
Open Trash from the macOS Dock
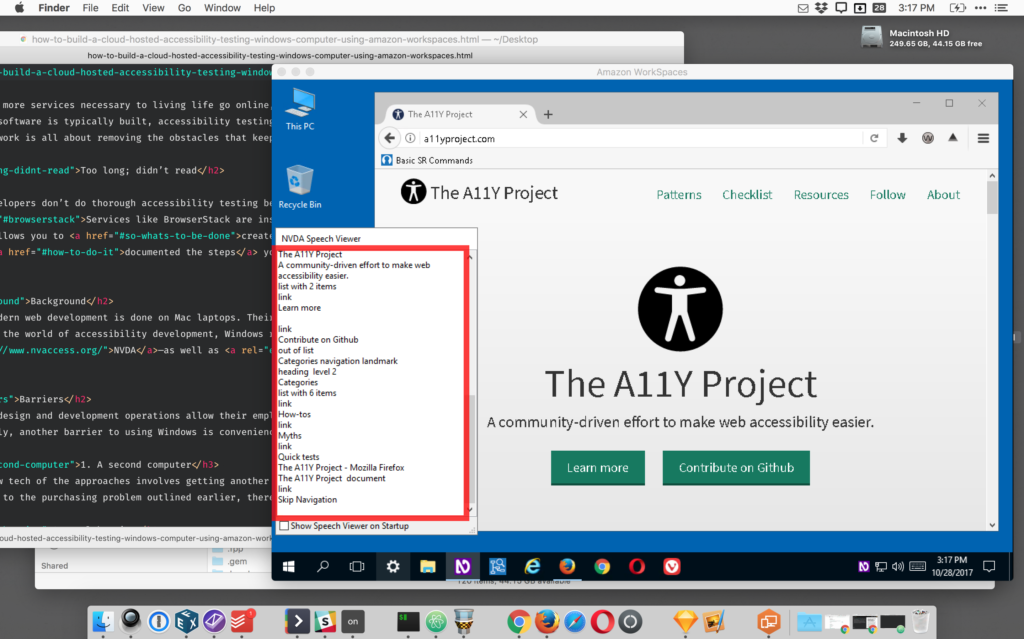tap(921, 621)
